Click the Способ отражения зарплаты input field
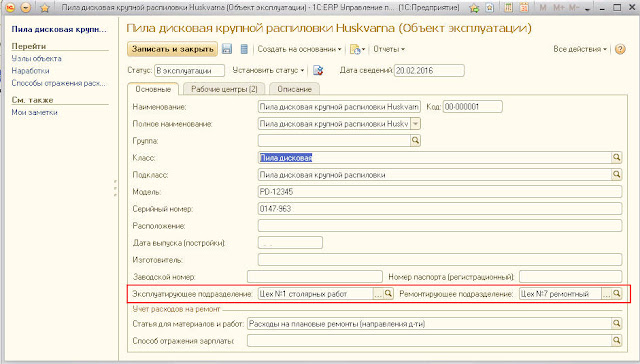 point(429,341)
